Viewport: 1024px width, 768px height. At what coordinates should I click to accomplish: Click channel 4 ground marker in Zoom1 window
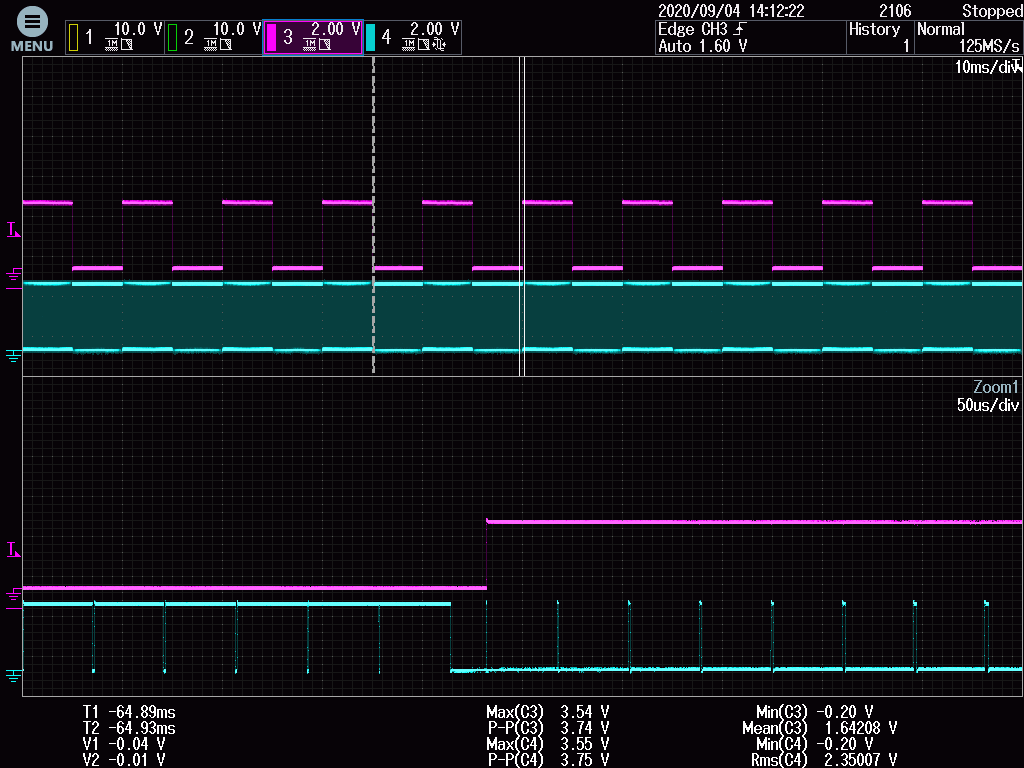(x=13, y=675)
